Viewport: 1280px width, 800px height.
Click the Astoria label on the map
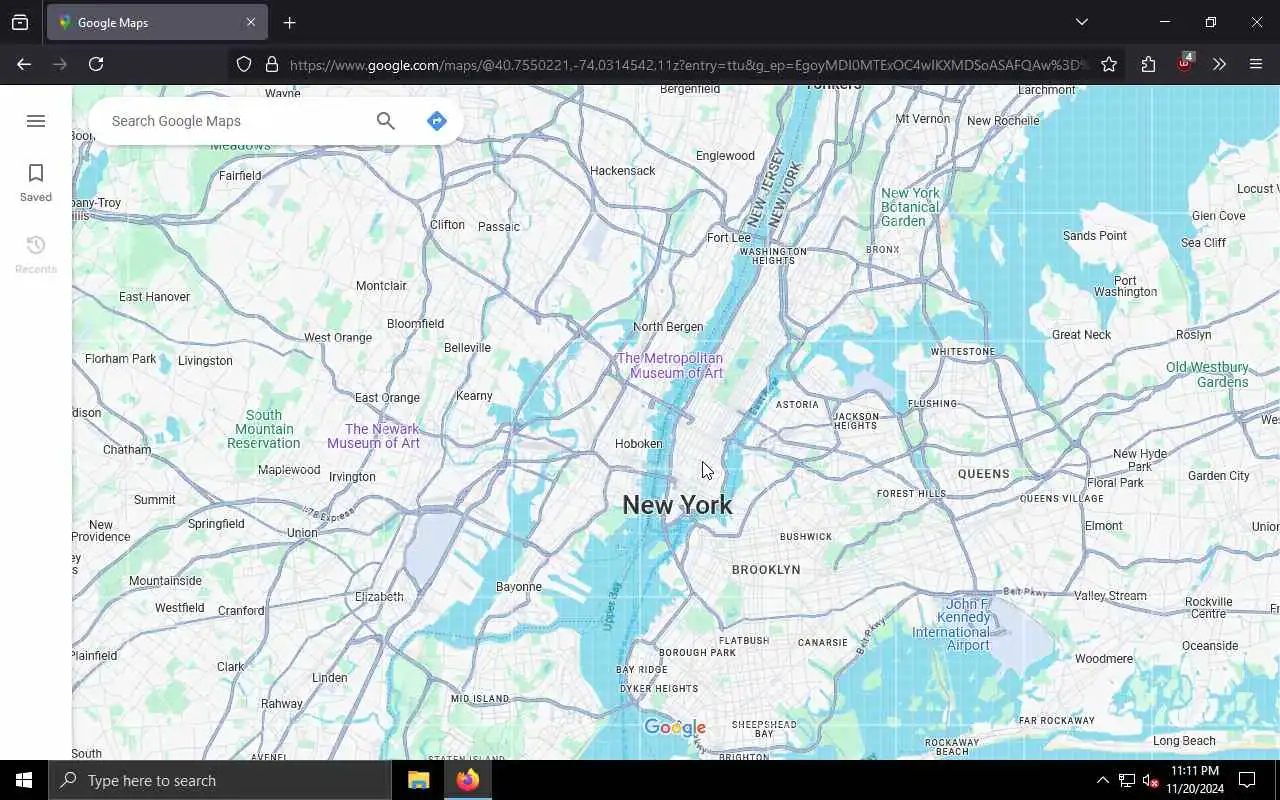click(x=797, y=405)
